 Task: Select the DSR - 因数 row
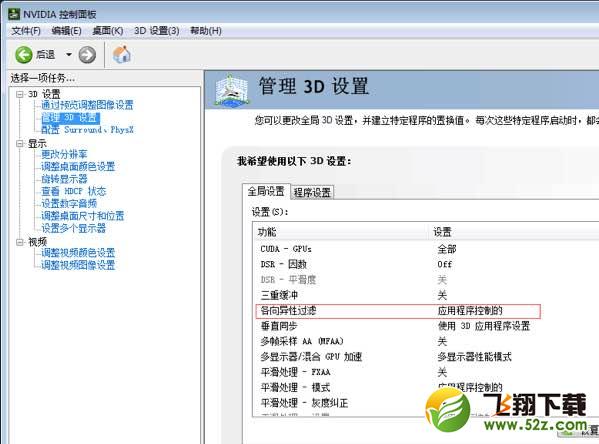[x=426, y=264]
